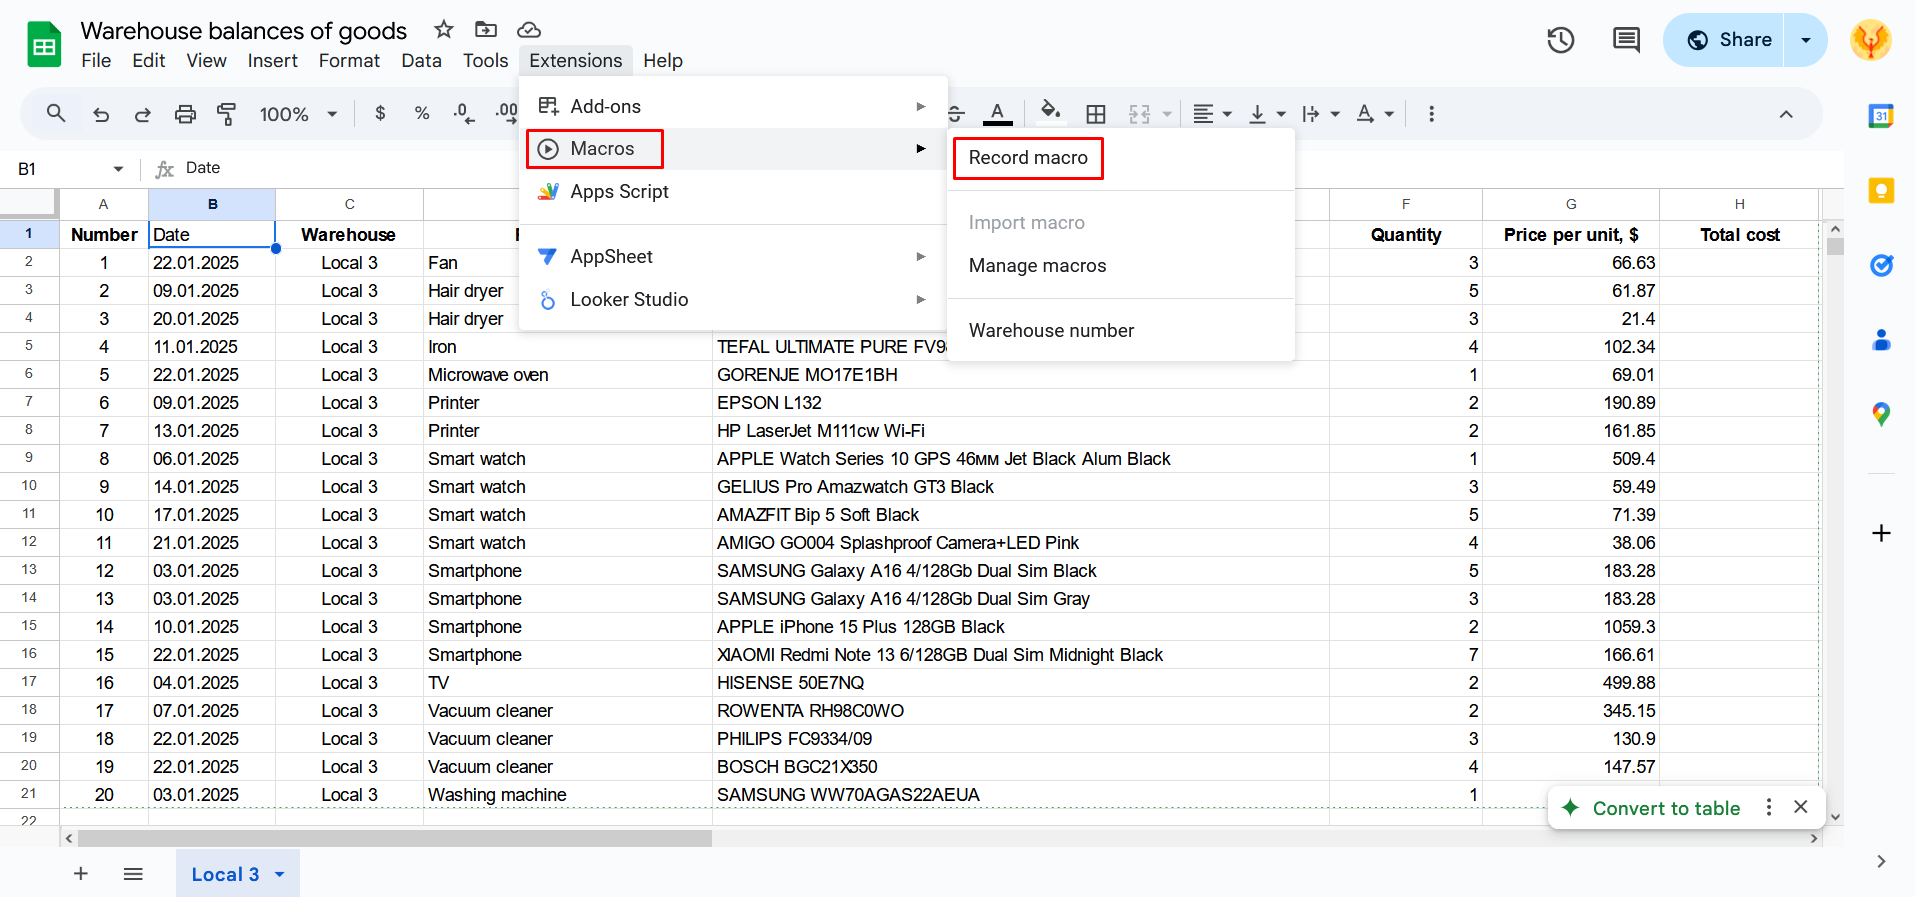1915x898 pixels.
Task: Undo the last action
Action: (101, 114)
